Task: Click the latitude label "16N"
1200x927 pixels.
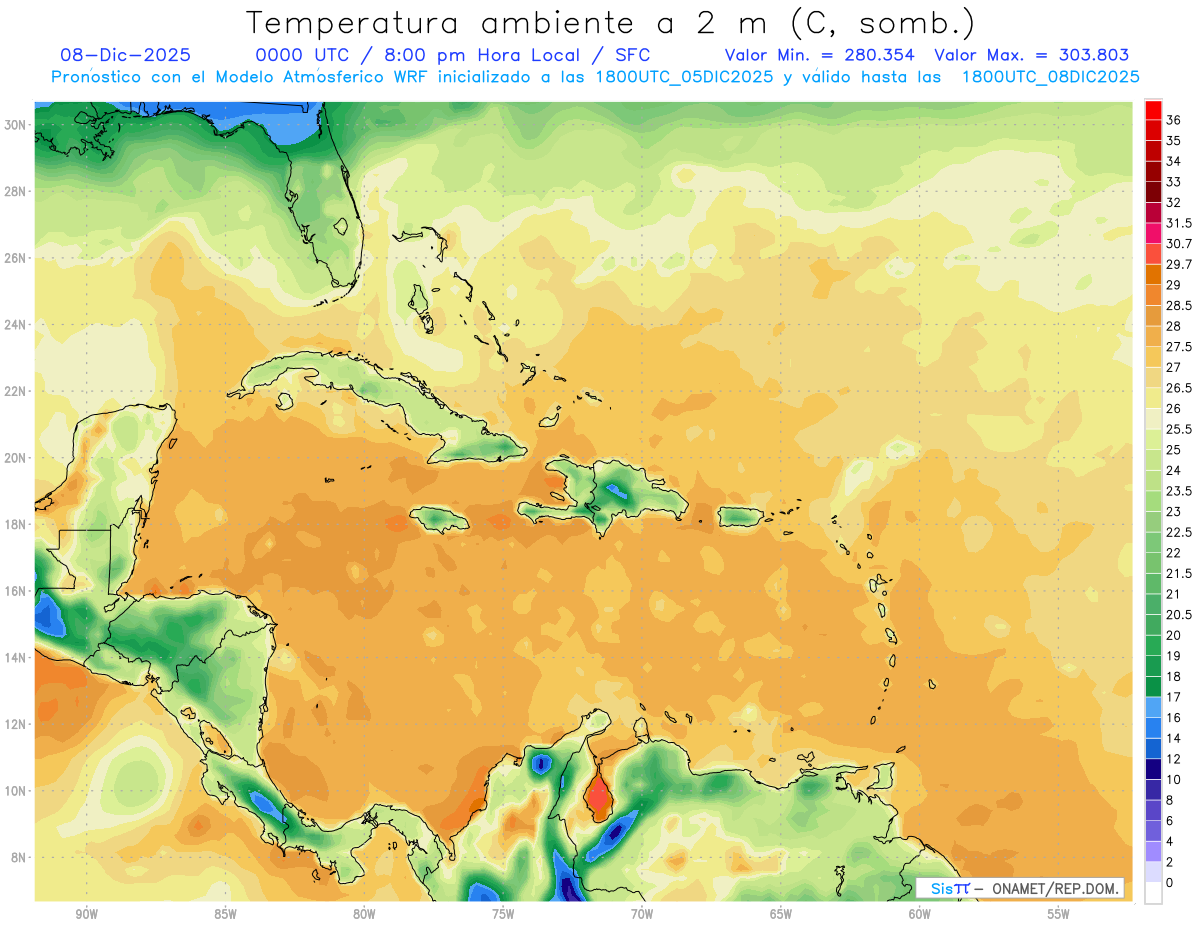Action: [15, 591]
